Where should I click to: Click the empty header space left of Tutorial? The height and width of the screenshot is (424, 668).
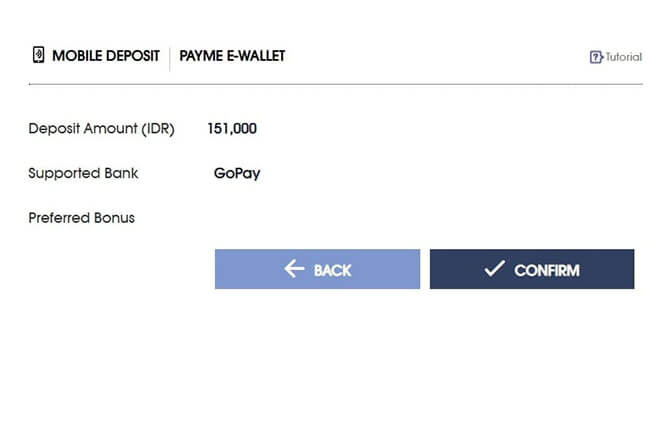(x=440, y=56)
